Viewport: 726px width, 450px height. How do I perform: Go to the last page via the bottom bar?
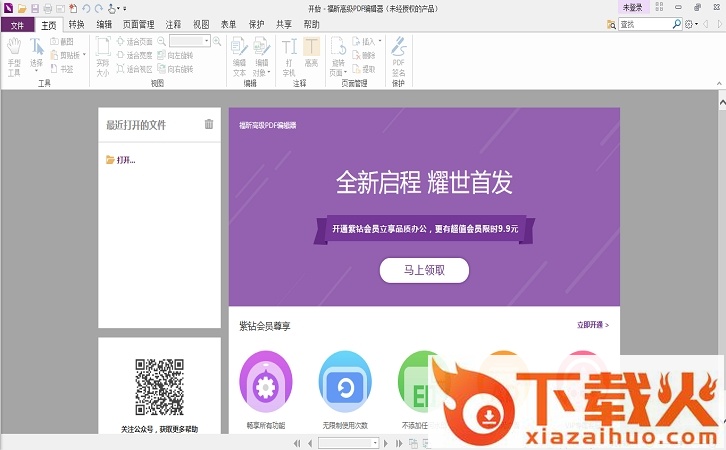[399, 443]
